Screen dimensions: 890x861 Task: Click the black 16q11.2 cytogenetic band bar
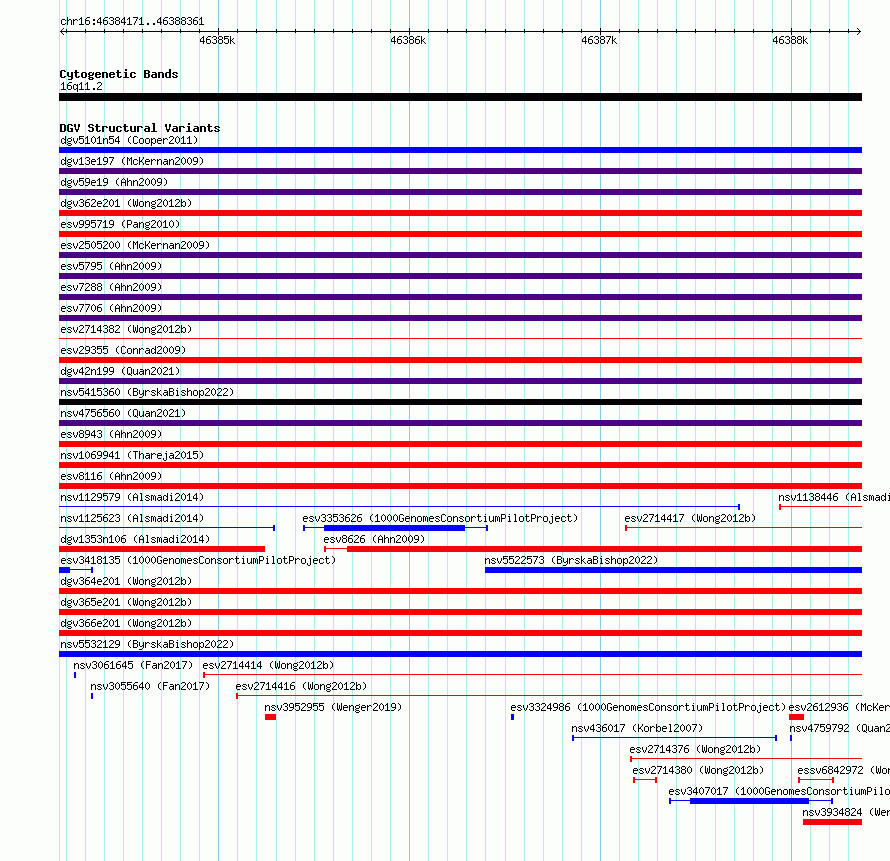click(460, 97)
